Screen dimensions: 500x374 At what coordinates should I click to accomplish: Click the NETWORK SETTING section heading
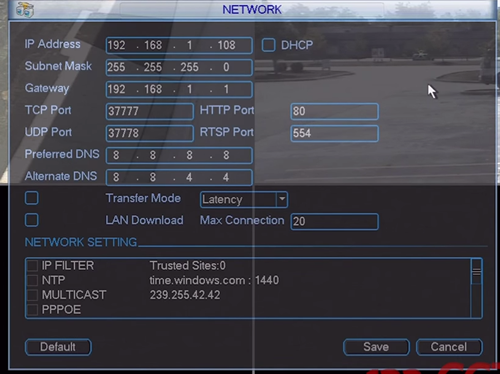81,242
